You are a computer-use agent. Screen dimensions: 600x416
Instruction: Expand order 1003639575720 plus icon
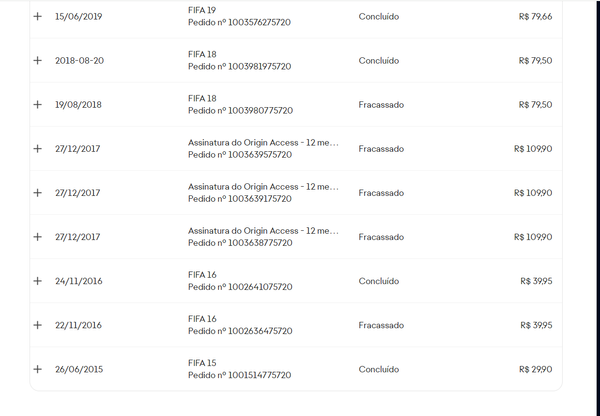(x=38, y=148)
